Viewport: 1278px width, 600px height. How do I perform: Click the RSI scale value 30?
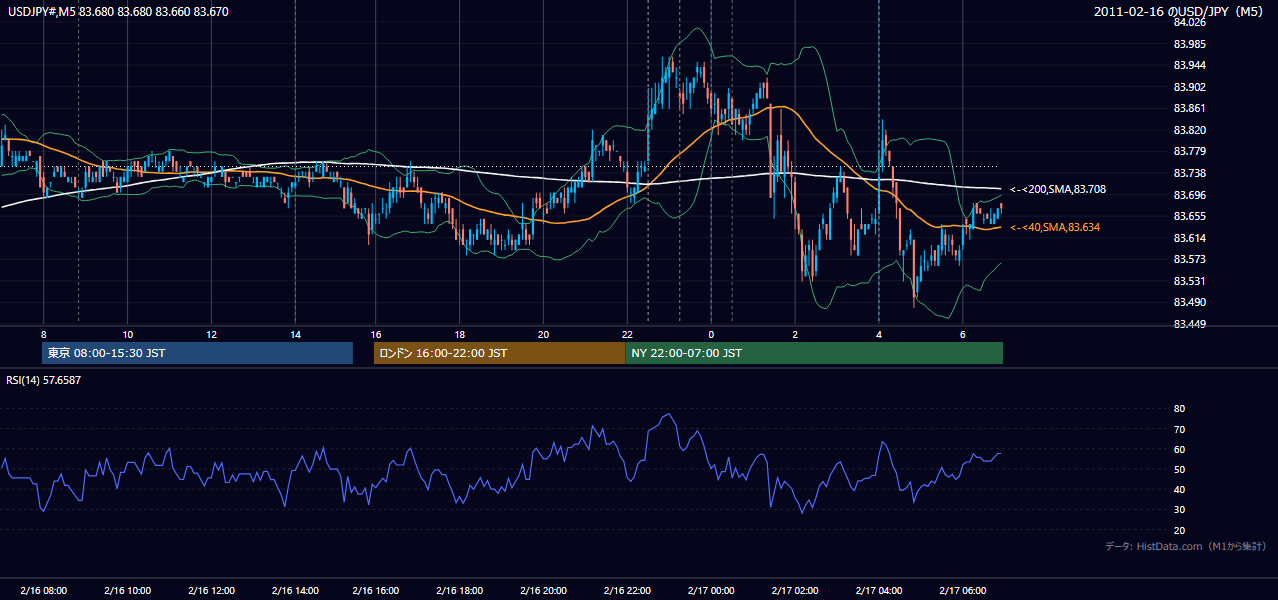pos(1179,510)
